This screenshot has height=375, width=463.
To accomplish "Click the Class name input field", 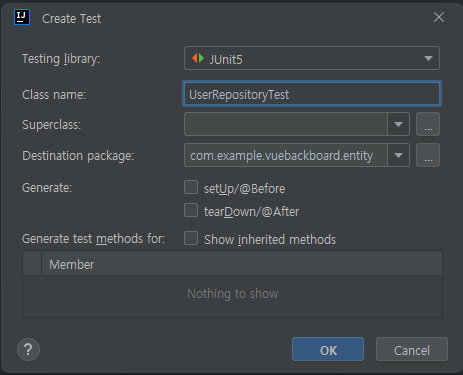I will 312,94.
